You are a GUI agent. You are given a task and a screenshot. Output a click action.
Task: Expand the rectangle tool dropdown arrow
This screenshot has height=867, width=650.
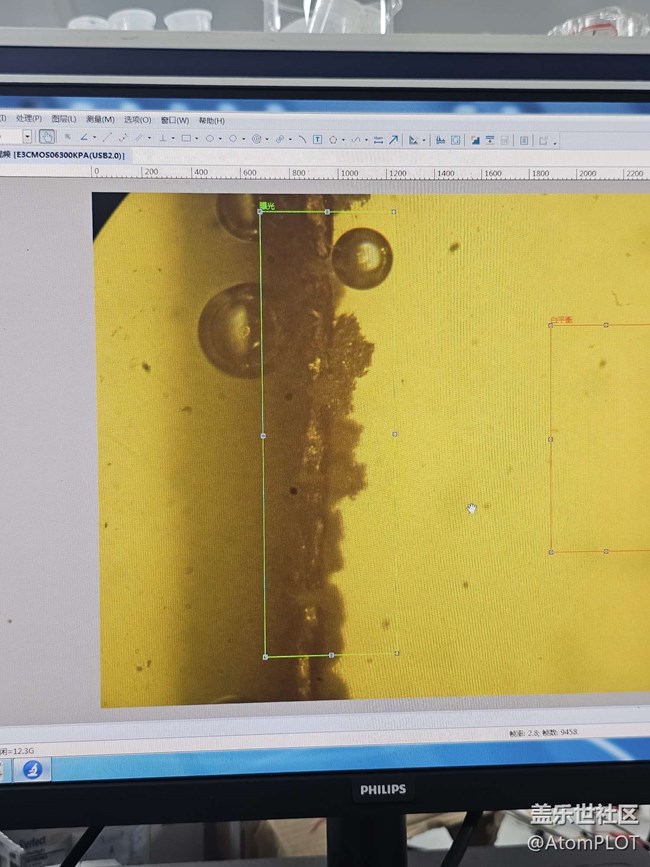[x=196, y=139]
